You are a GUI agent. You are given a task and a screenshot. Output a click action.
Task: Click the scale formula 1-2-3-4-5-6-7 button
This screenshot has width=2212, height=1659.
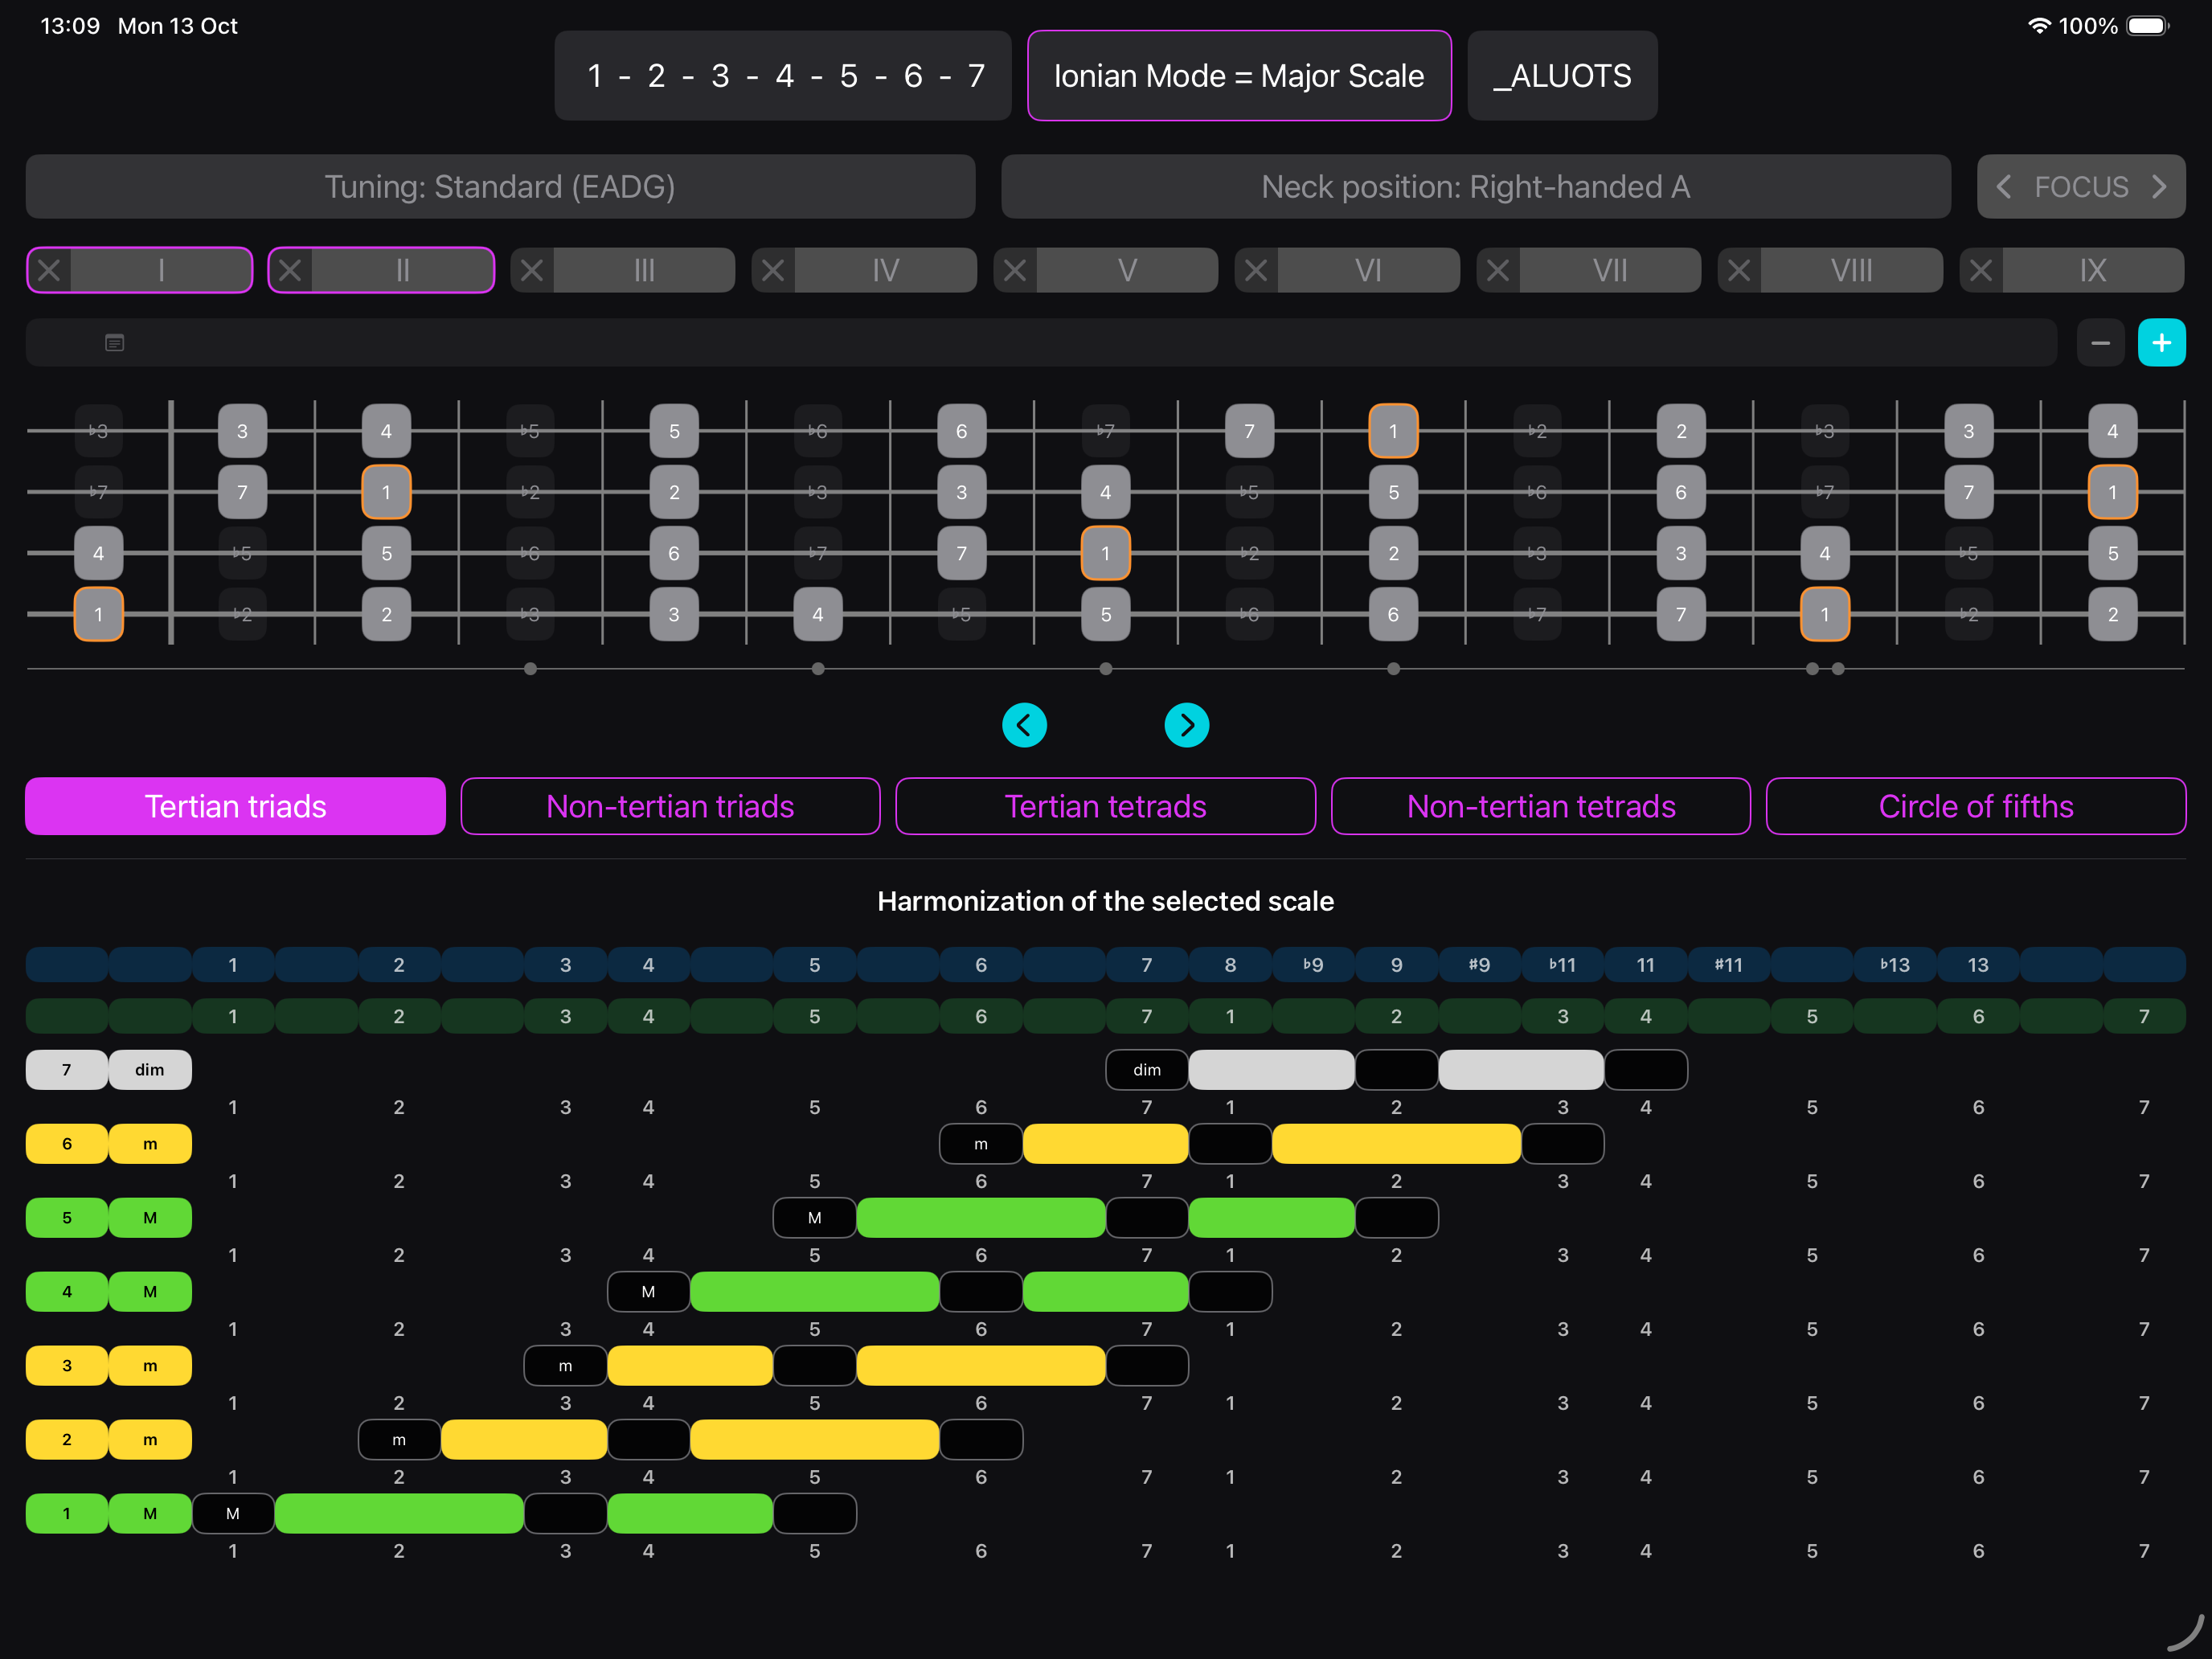pyautogui.click(x=783, y=76)
